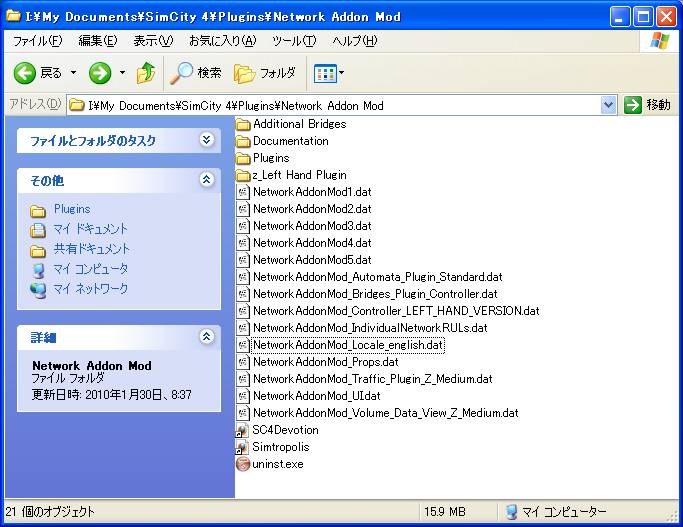Open the 表示(V) menu

click(153, 41)
